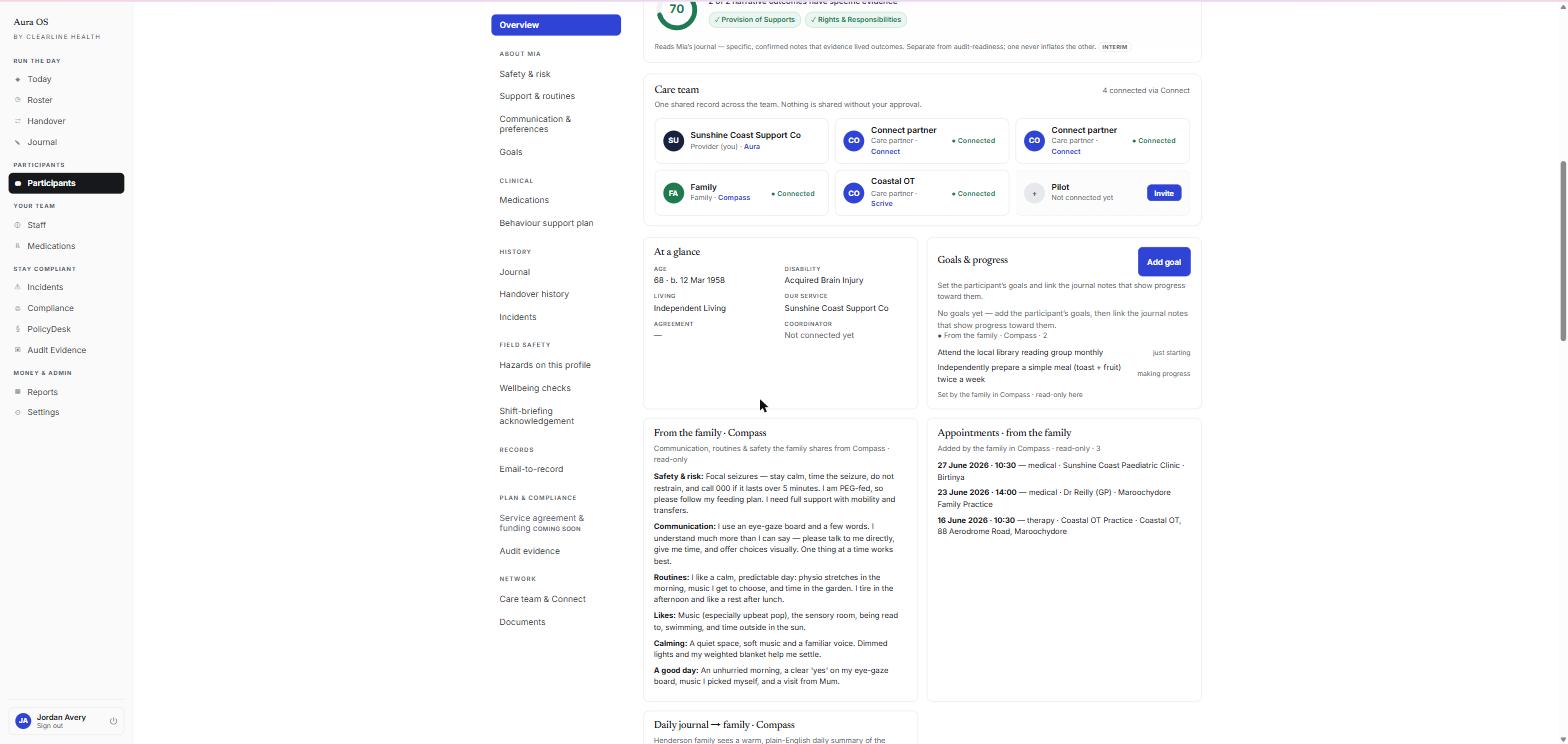Viewport: 1568px width, 744px height.
Task: Click the INTERIM tag
Action: [x=1115, y=47]
